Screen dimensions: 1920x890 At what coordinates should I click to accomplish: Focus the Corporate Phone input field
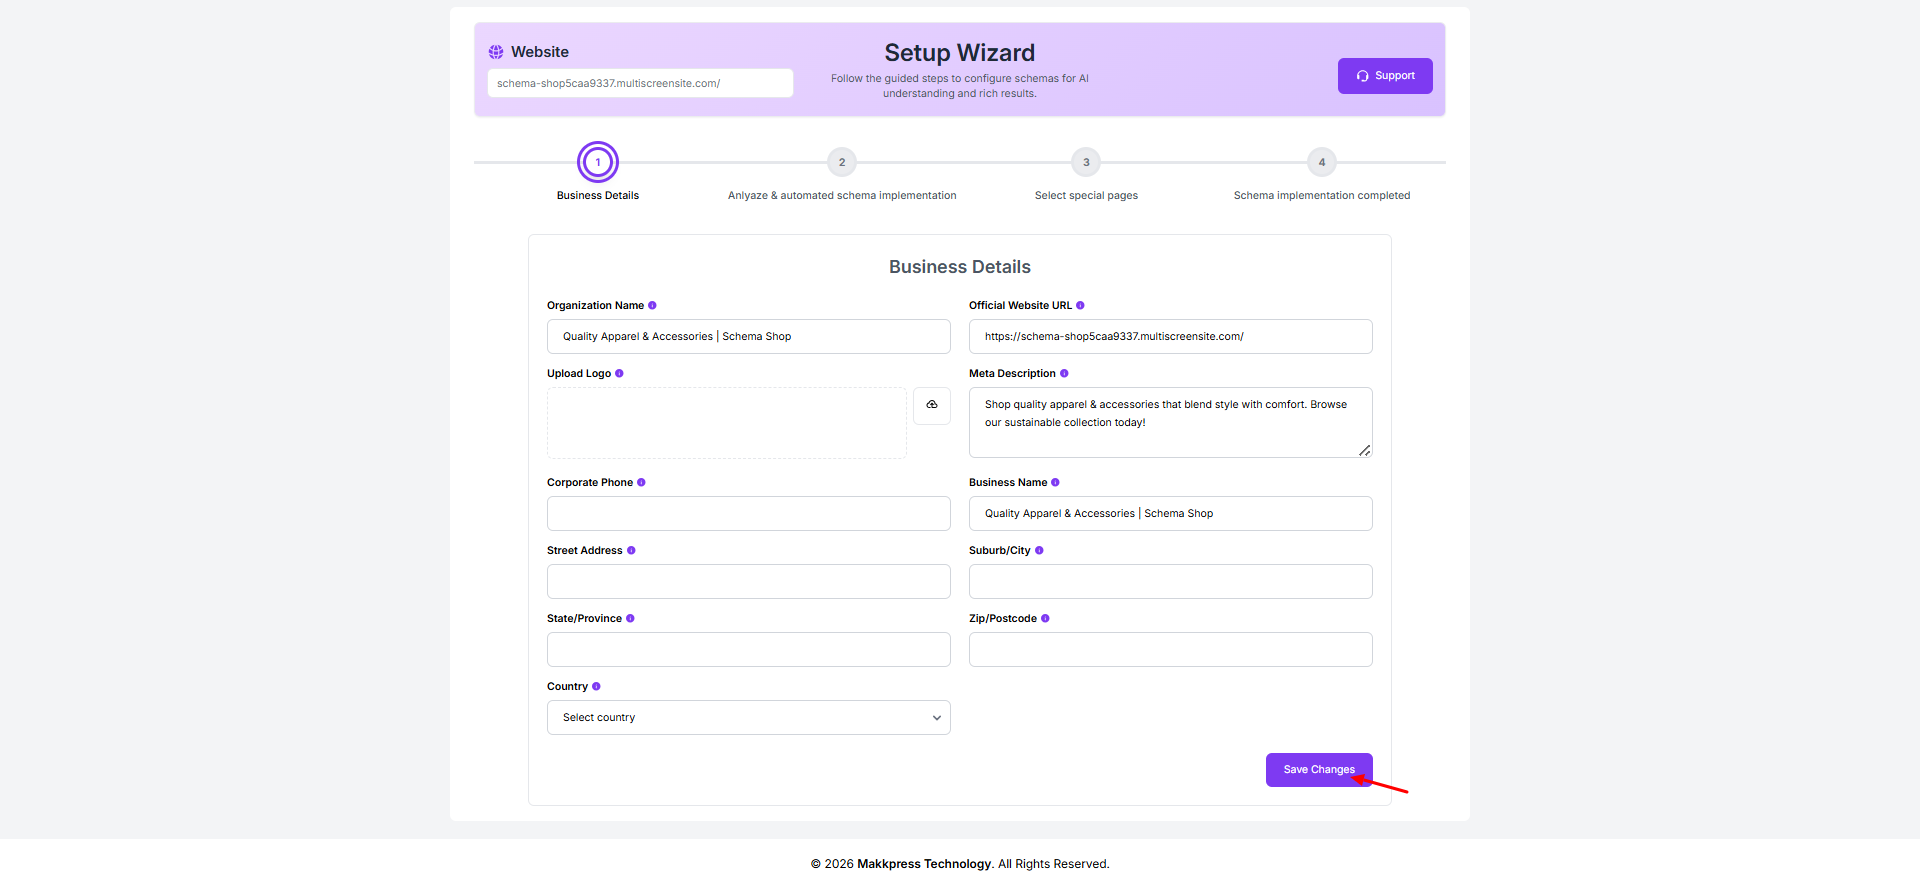click(x=748, y=514)
